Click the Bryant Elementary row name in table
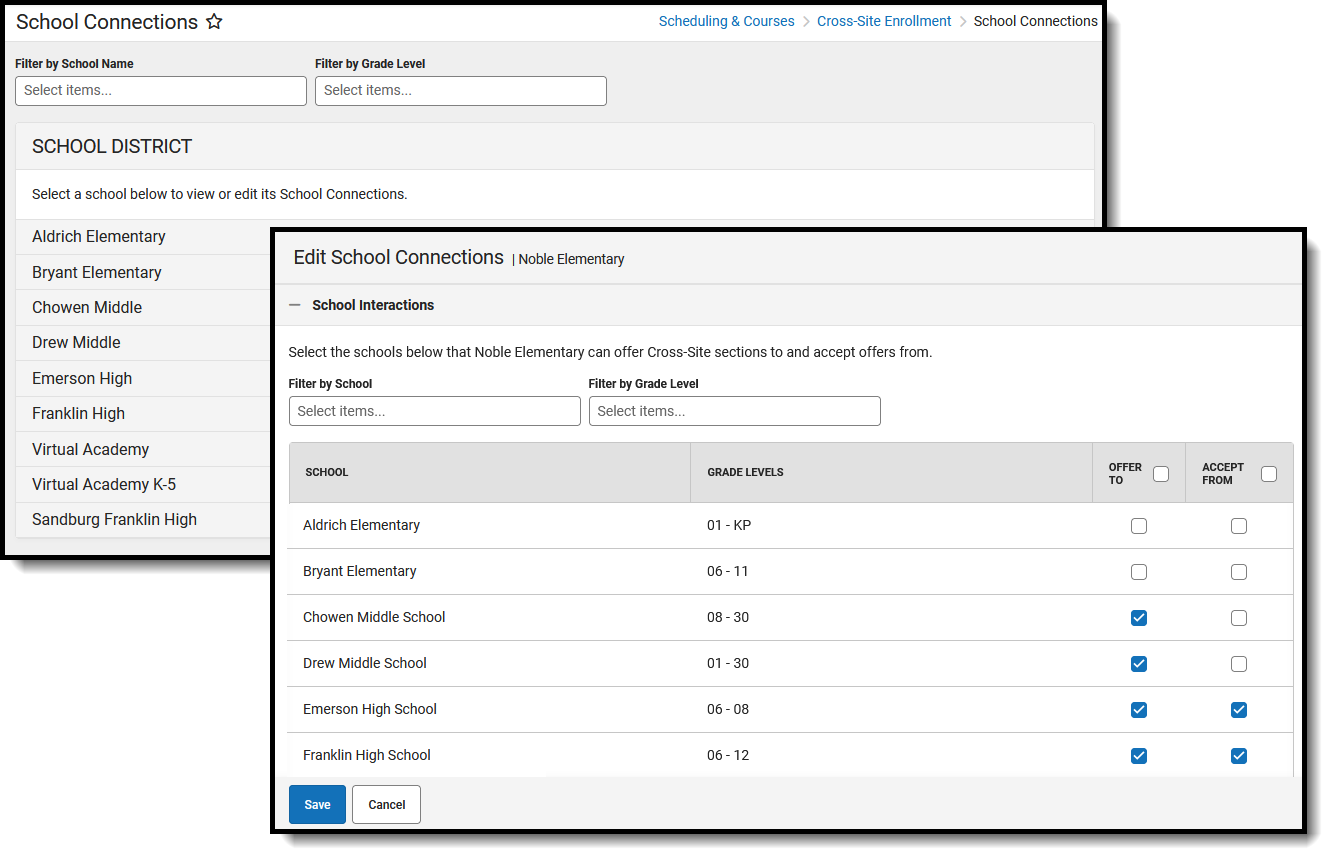 (360, 572)
